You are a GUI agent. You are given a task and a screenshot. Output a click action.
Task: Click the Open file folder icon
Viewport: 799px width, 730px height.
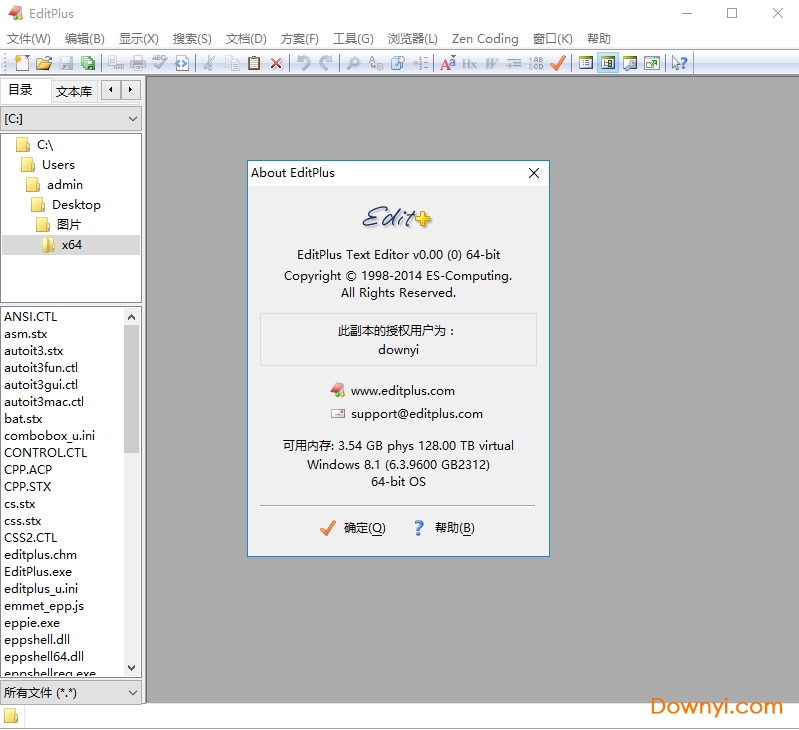pos(44,63)
